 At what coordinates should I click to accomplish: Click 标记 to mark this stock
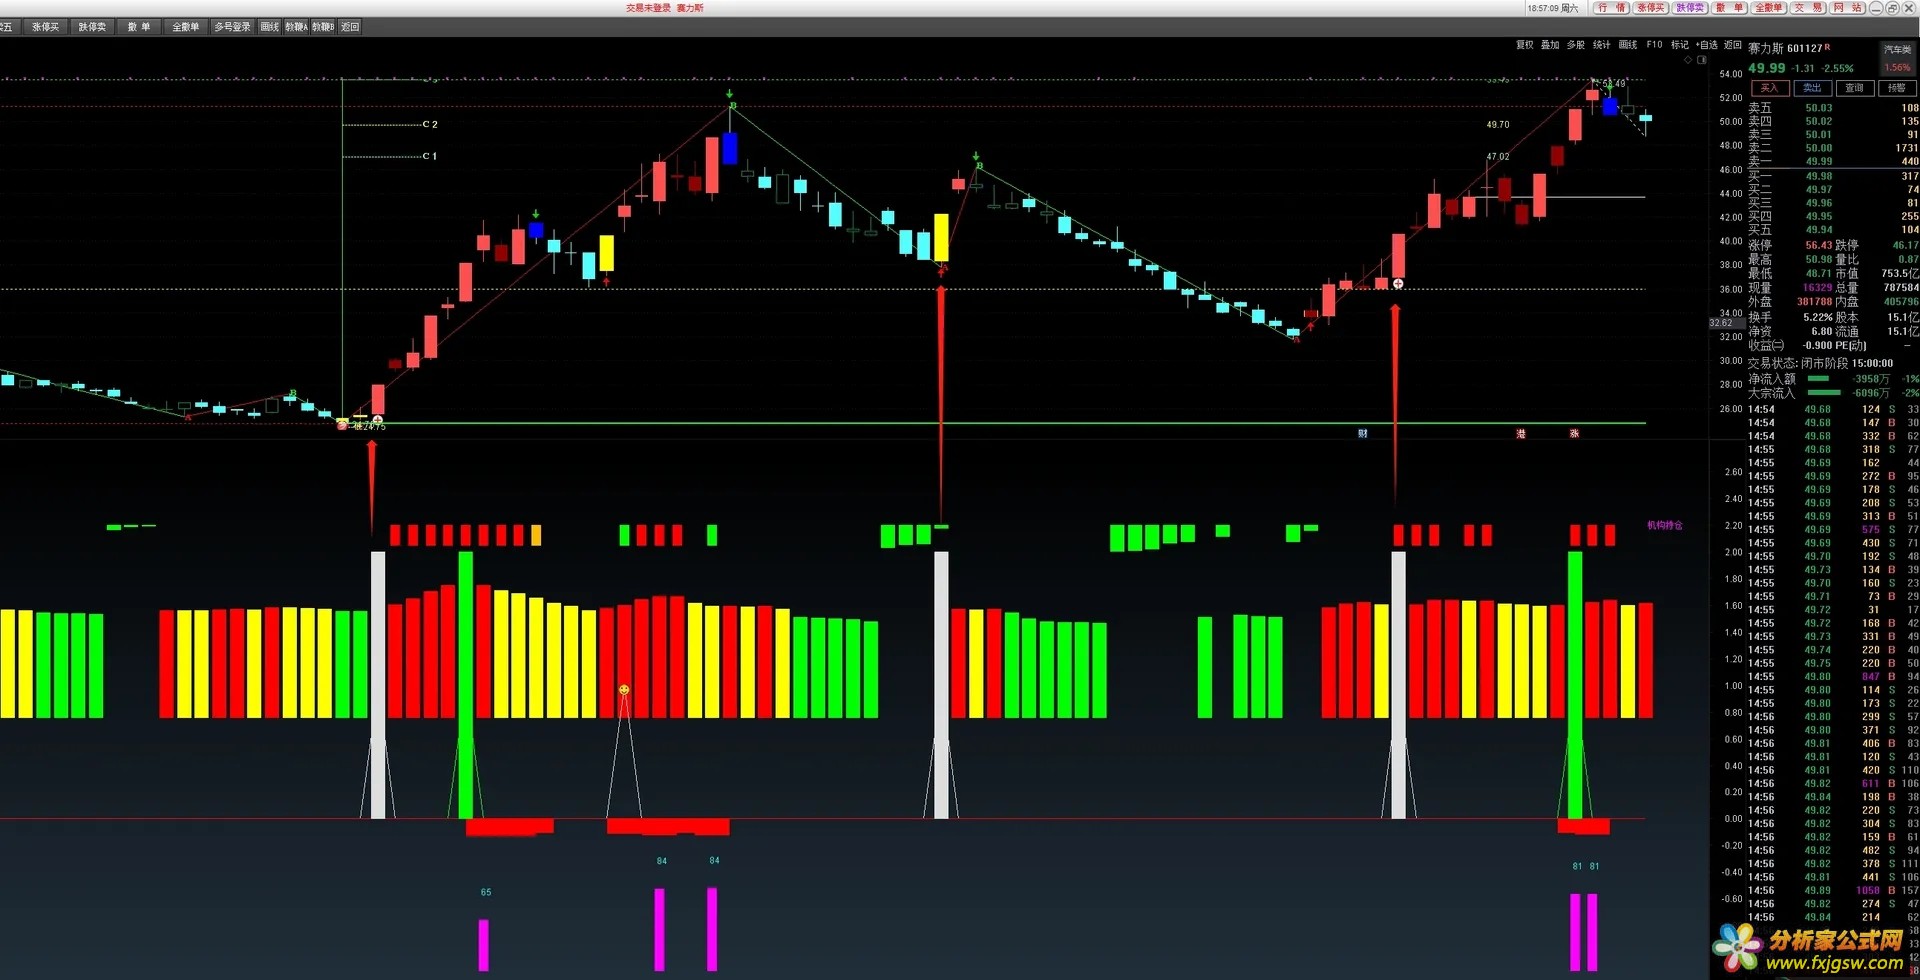(1680, 45)
